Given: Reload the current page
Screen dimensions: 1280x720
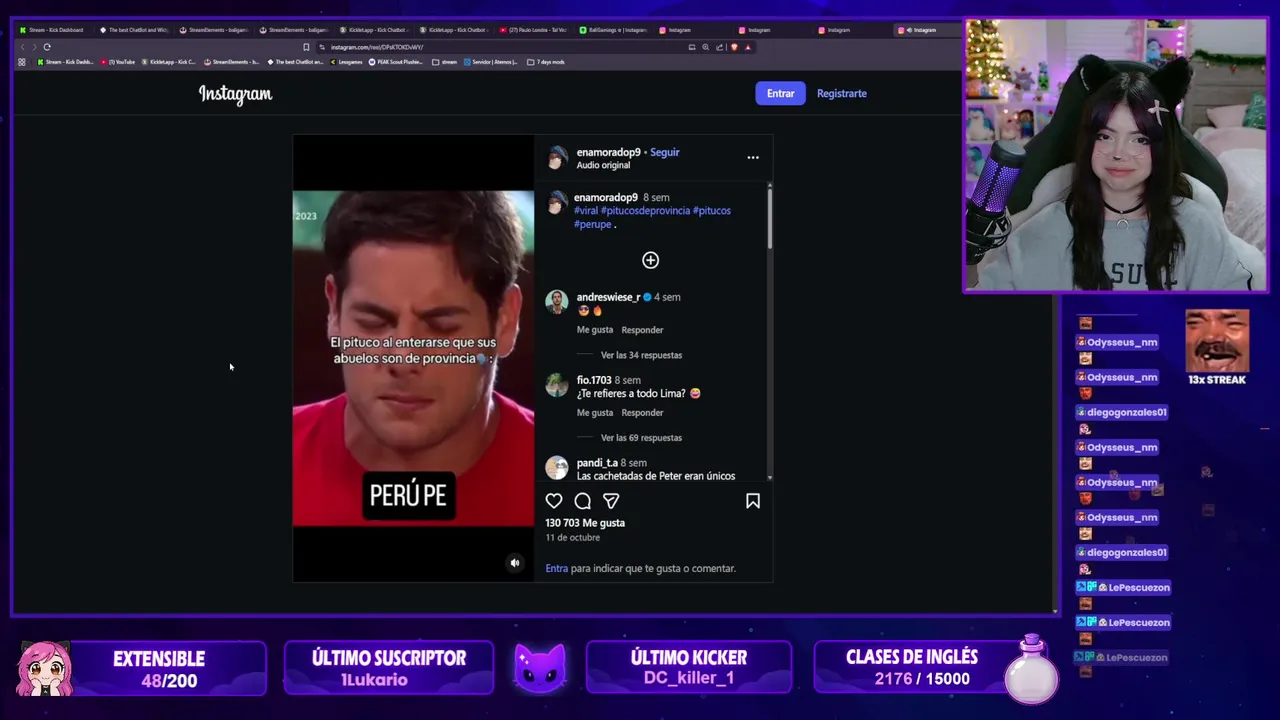Looking at the screenshot, I should pos(47,47).
